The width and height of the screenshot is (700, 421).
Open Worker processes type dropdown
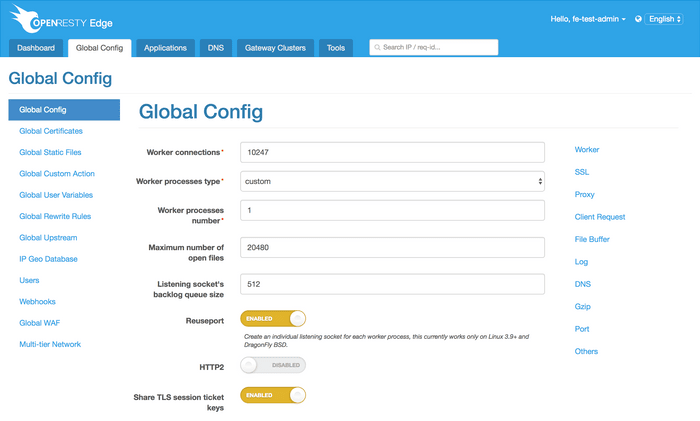pyautogui.click(x=392, y=181)
